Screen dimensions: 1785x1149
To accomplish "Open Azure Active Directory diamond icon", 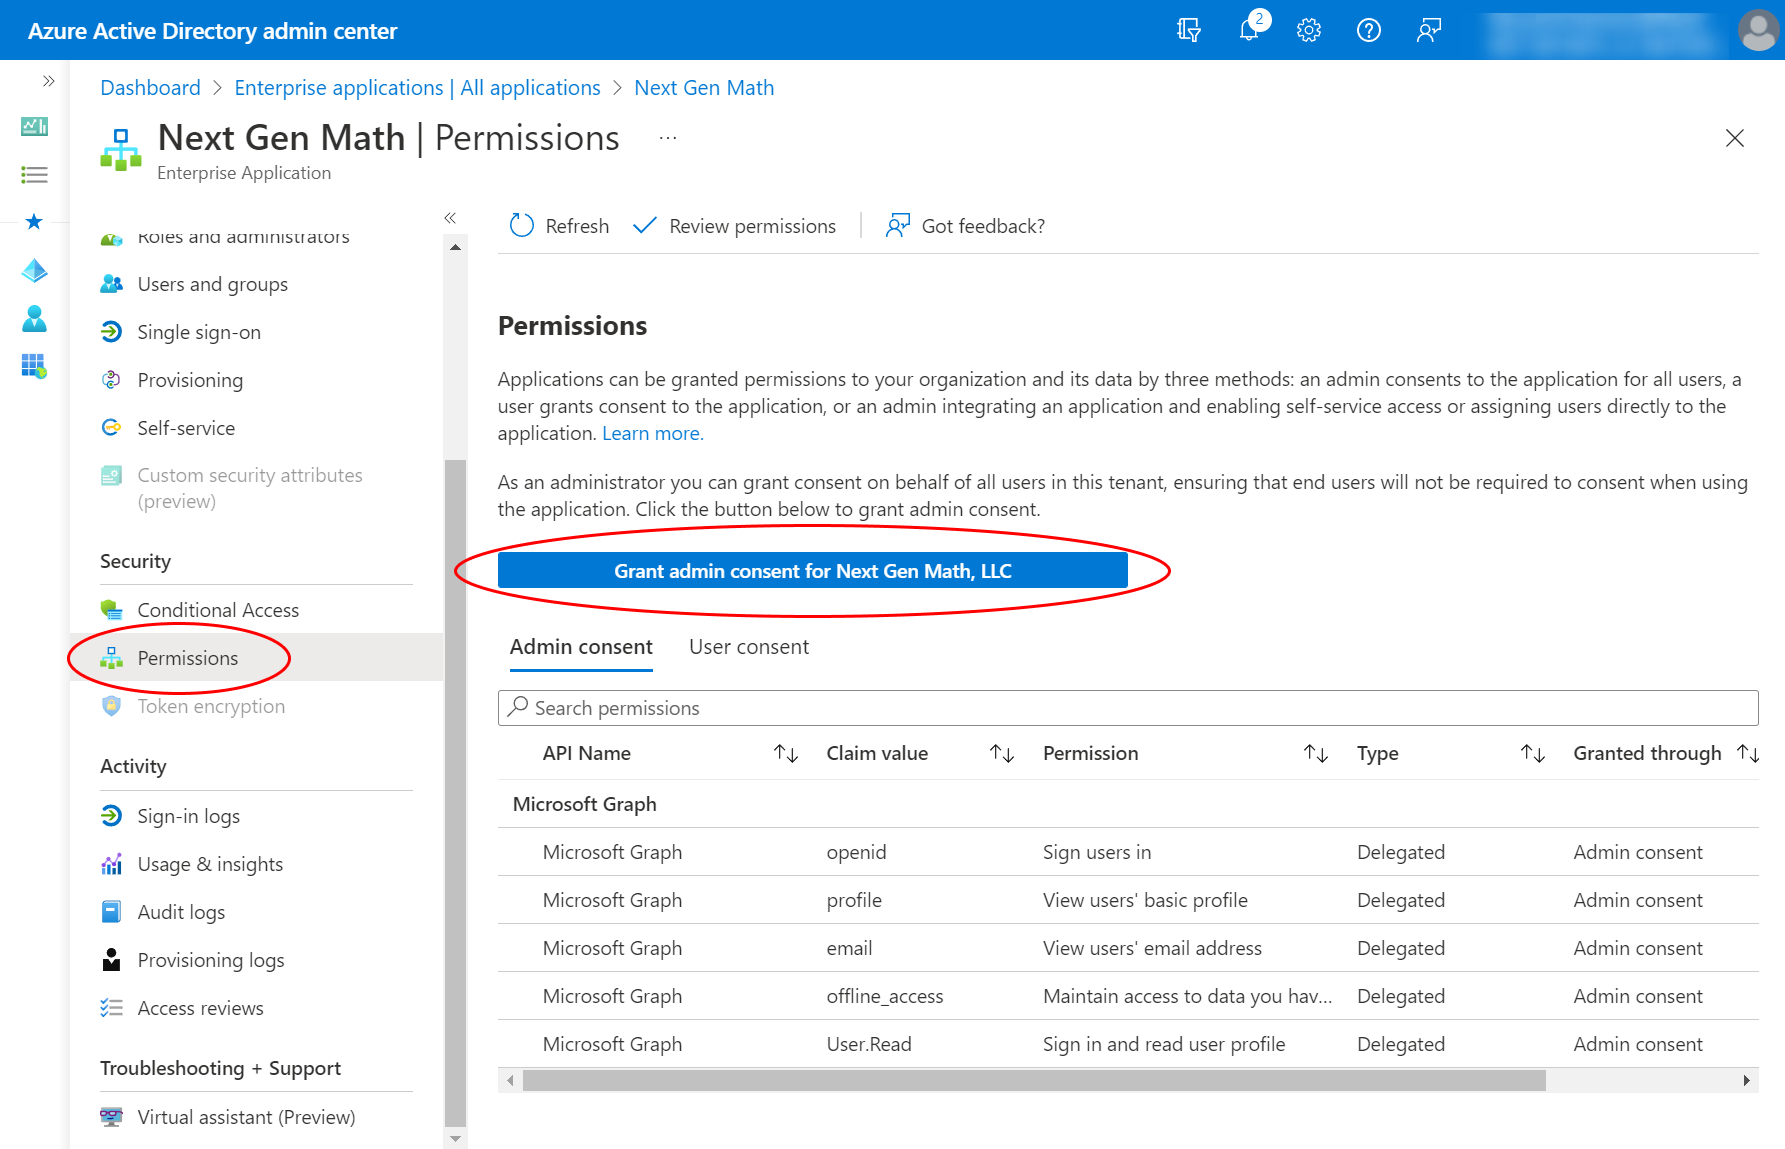I will pyautogui.click(x=34, y=270).
